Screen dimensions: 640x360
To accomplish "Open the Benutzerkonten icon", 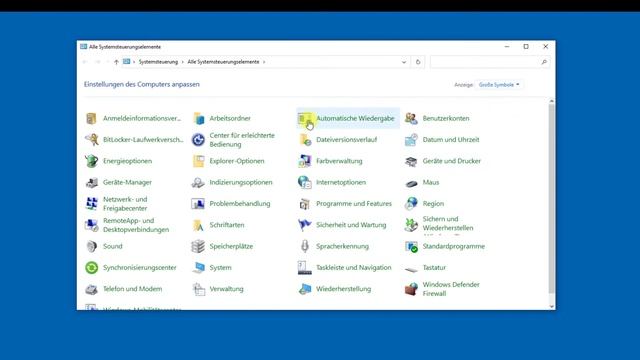I will tap(411, 118).
